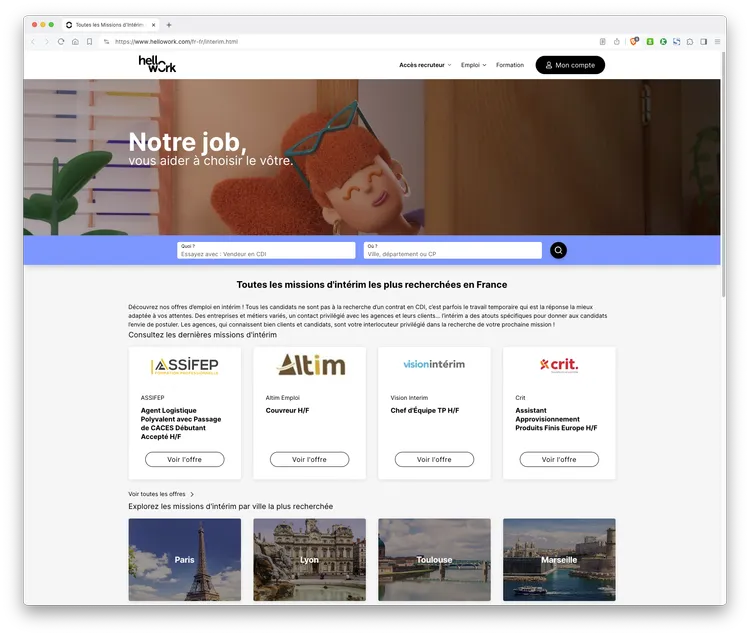The height and width of the screenshot is (636, 750).
Task: Go to browser home page
Action: click(x=75, y=42)
